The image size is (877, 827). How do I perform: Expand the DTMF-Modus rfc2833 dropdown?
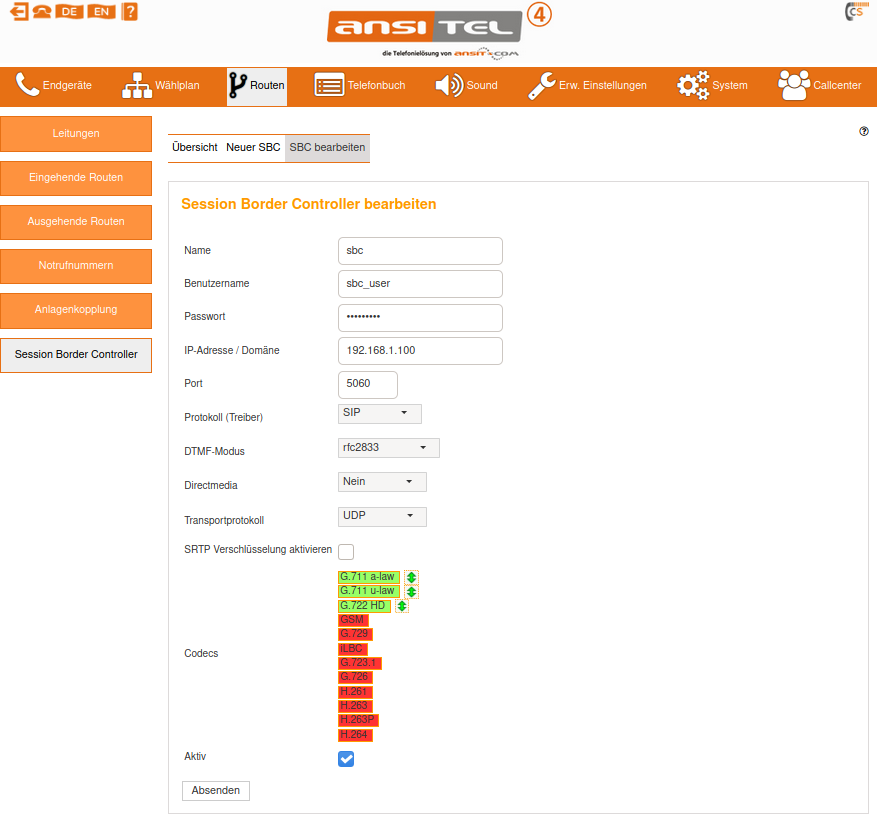point(389,448)
